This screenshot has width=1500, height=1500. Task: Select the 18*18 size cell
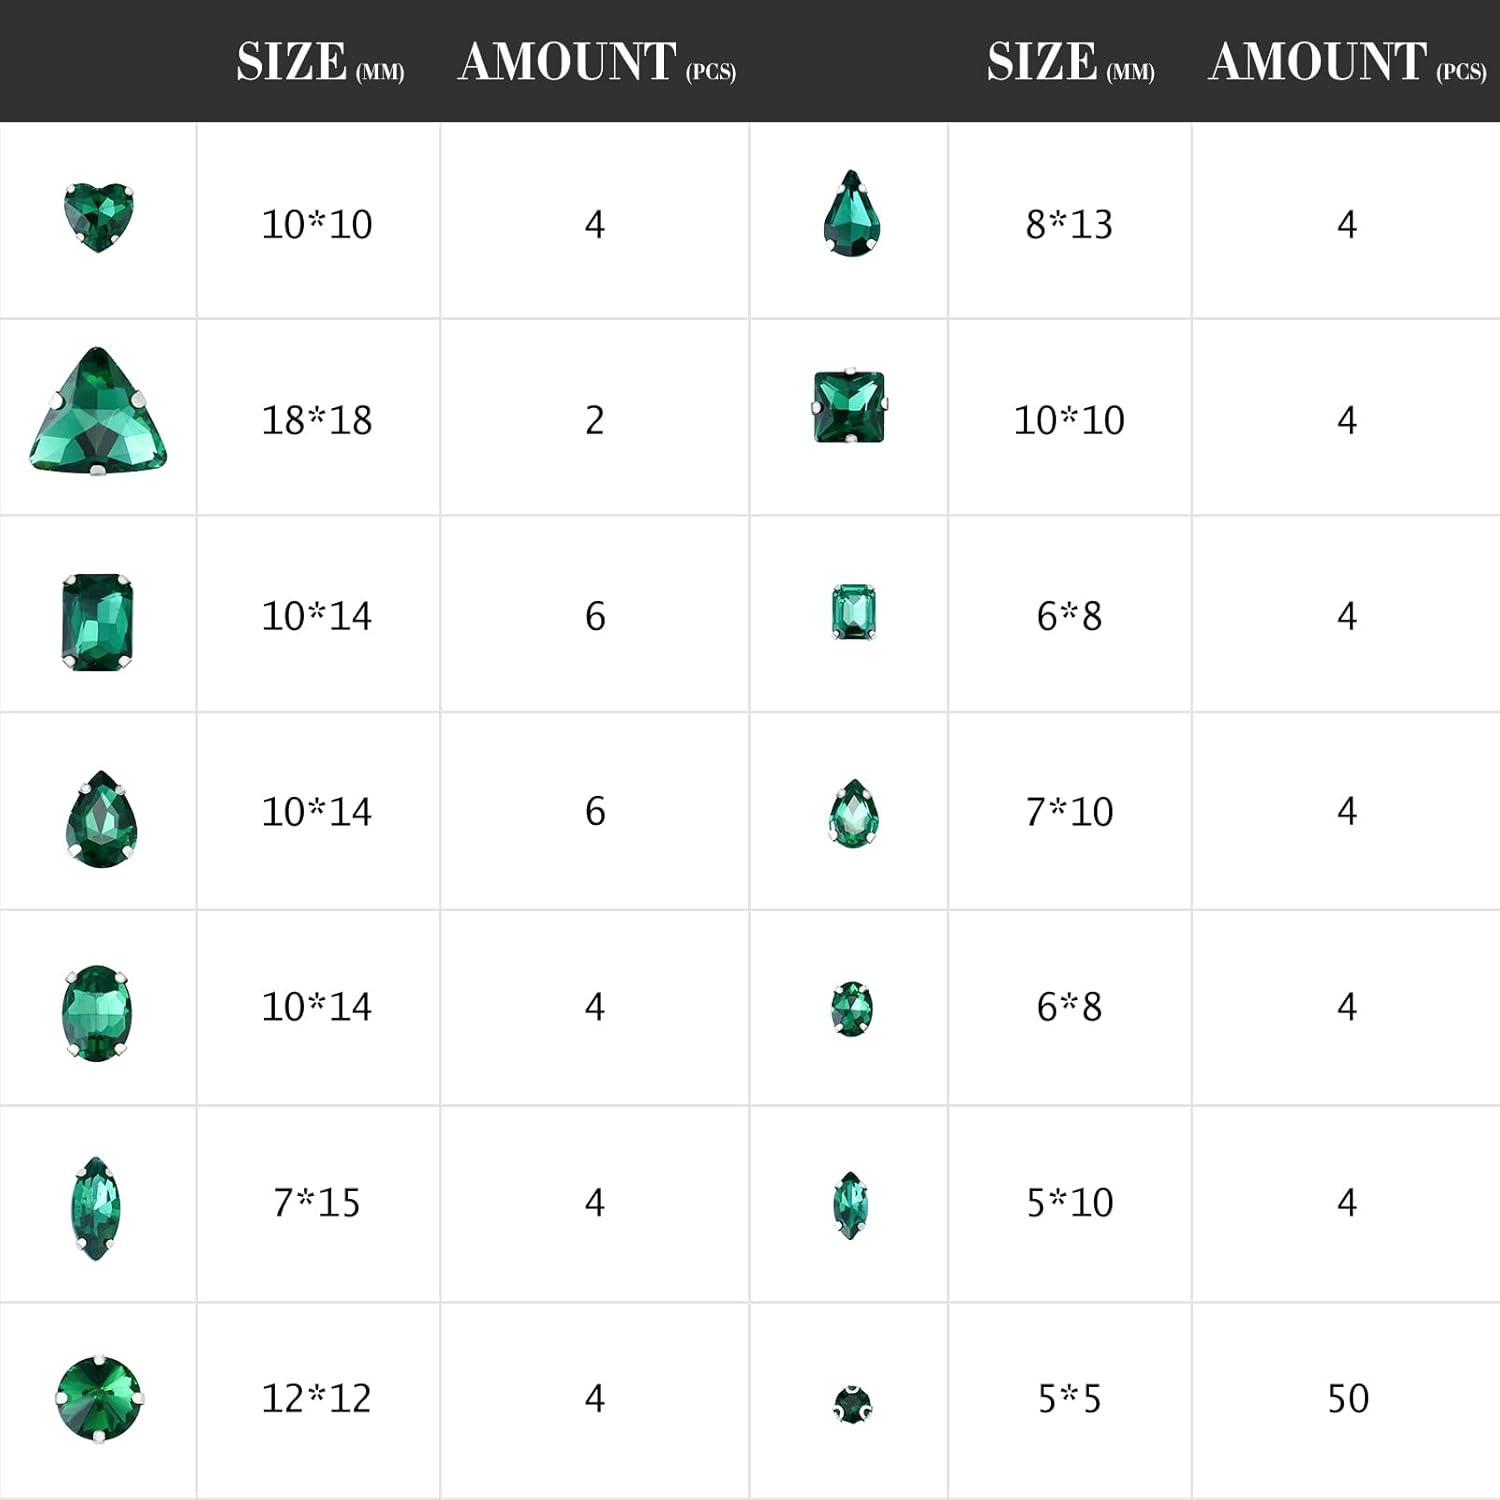[x=318, y=418]
